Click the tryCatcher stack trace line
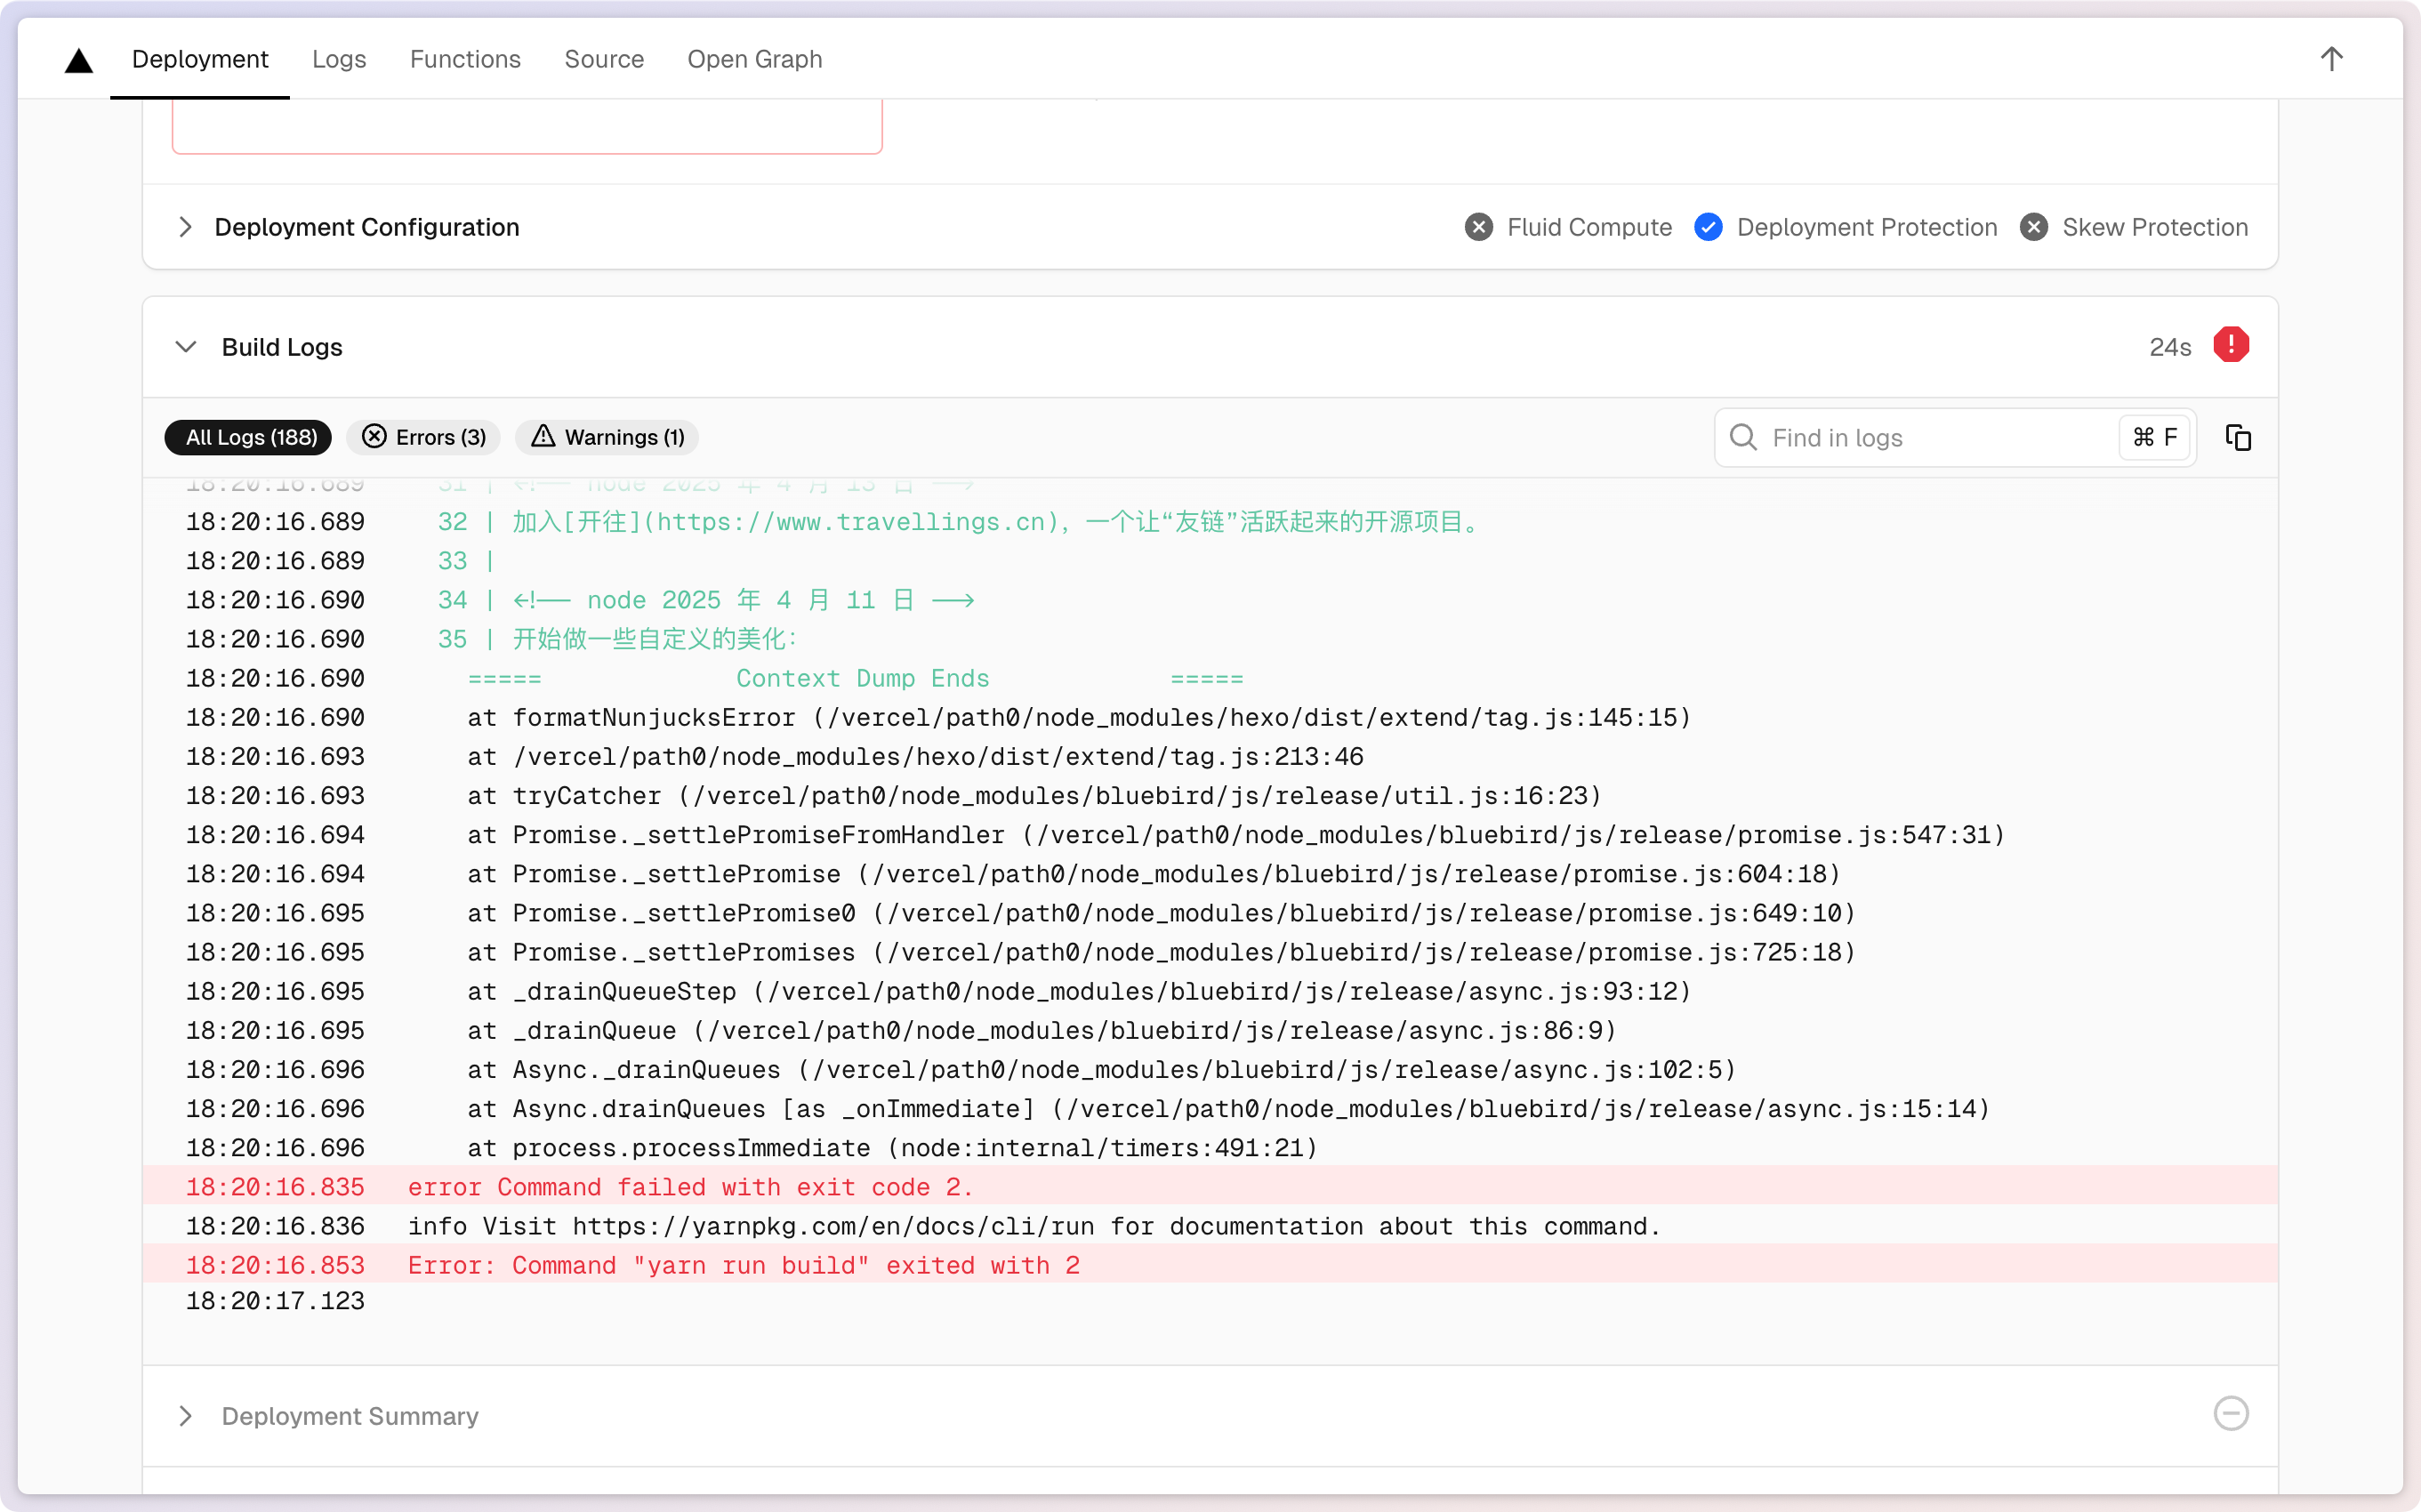This screenshot has width=2421, height=1512. (1210, 796)
